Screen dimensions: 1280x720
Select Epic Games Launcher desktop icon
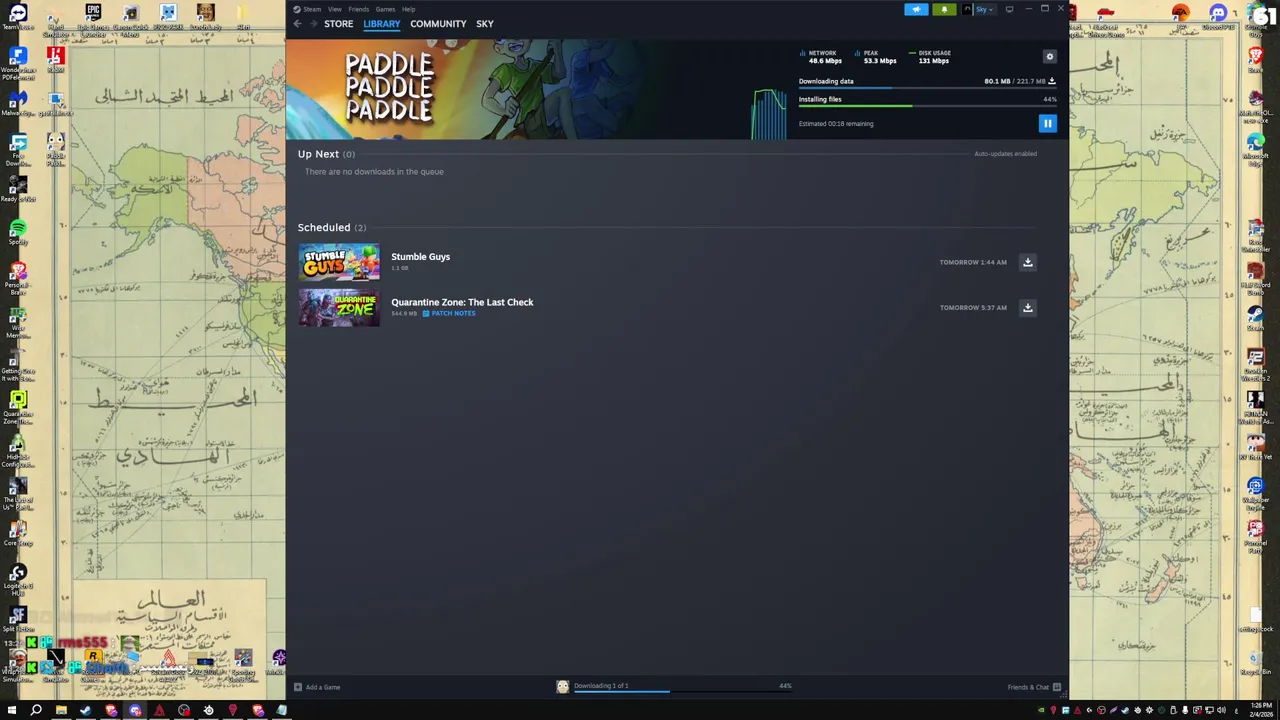[93, 20]
